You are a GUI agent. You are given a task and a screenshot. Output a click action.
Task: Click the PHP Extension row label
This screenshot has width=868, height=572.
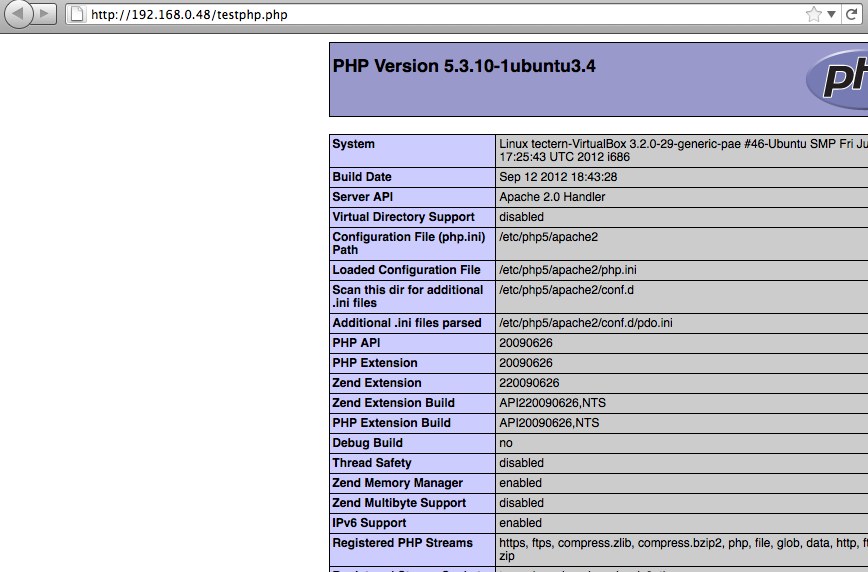[x=375, y=363]
